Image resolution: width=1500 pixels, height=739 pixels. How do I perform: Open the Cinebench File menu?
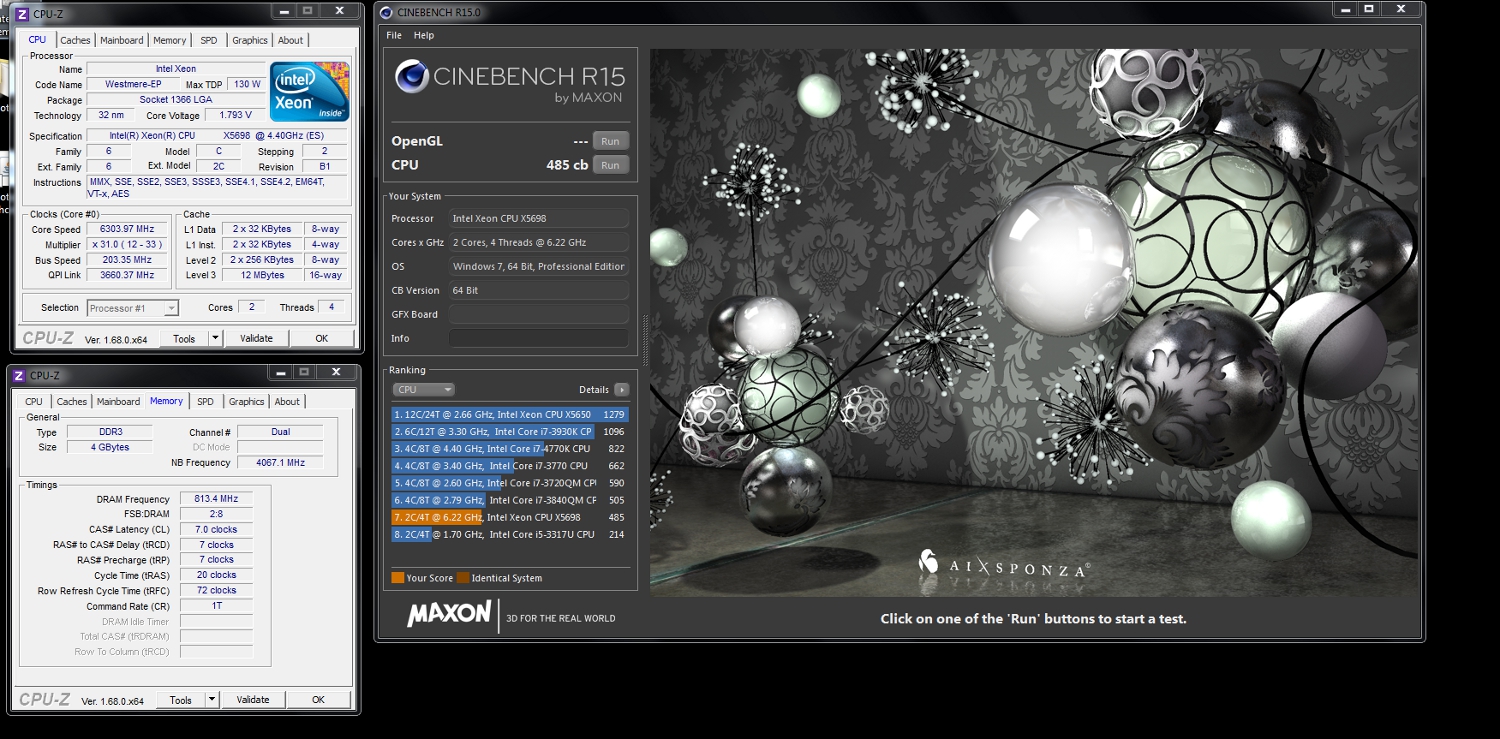394,35
